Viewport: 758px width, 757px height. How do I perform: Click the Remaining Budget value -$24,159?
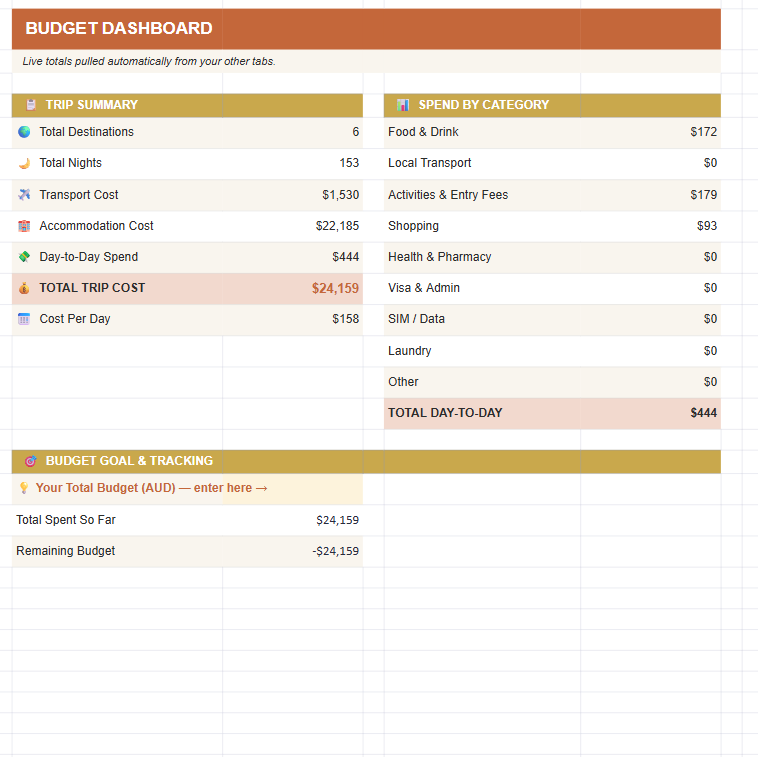point(335,551)
